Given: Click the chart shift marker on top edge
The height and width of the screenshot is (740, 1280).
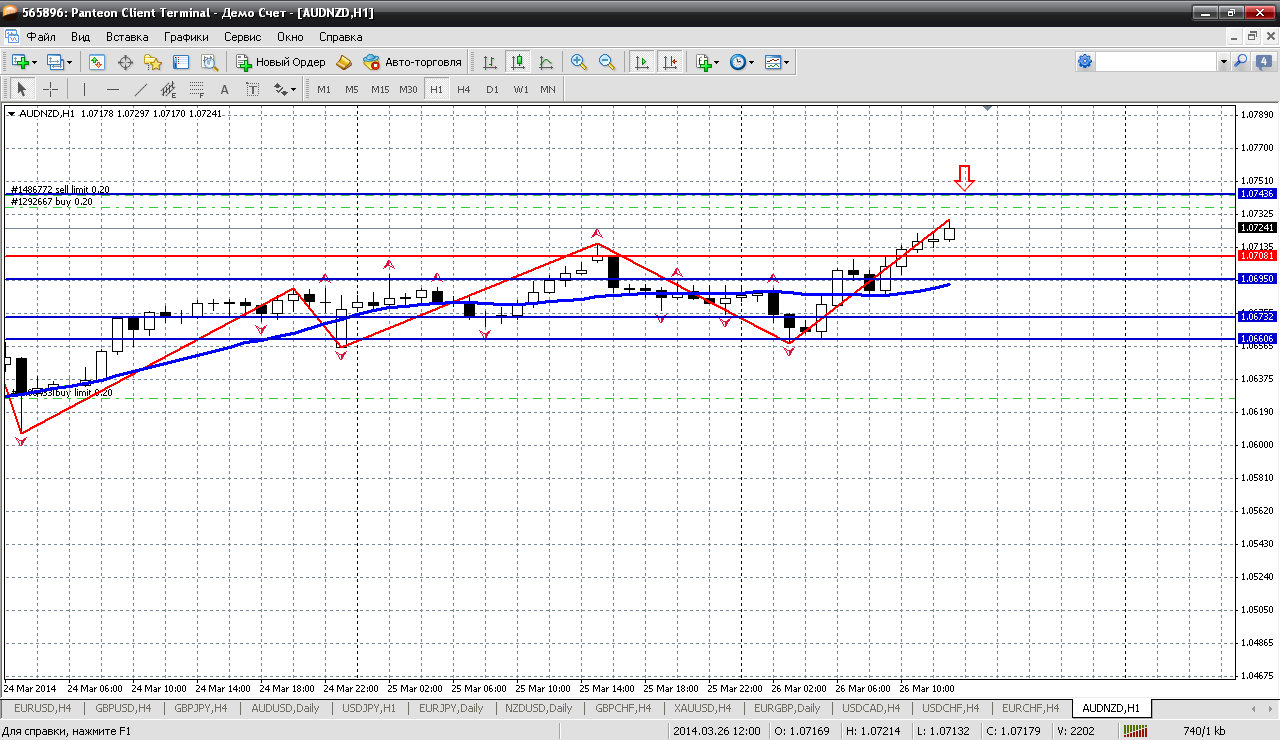Looking at the screenshot, I should (x=988, y=107).
